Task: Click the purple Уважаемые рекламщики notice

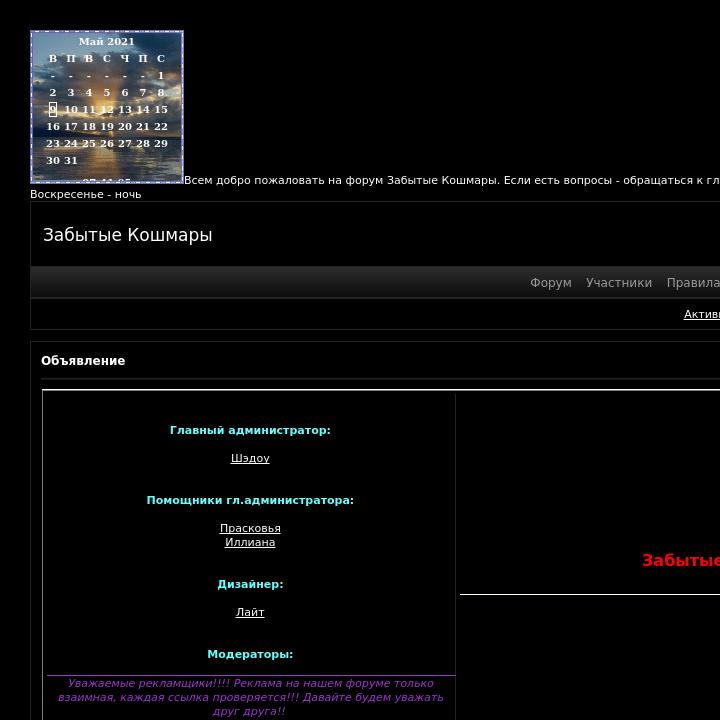Action: coord(250,698)
